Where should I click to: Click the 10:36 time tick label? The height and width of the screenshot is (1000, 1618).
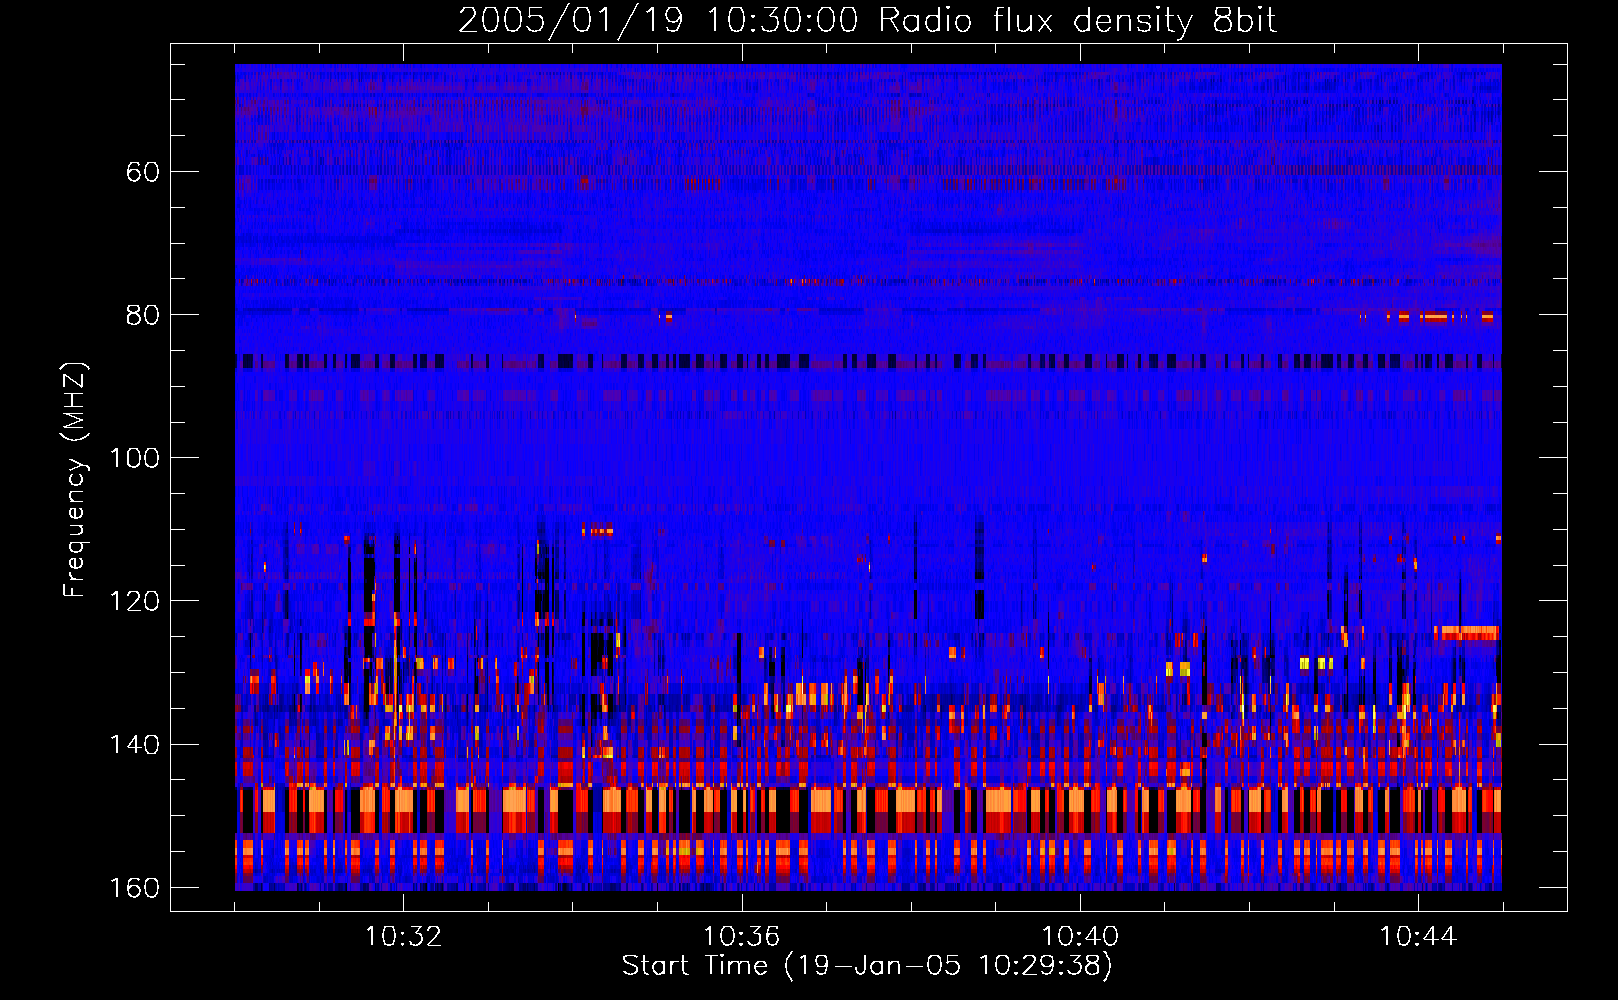(x=741, y=937)
